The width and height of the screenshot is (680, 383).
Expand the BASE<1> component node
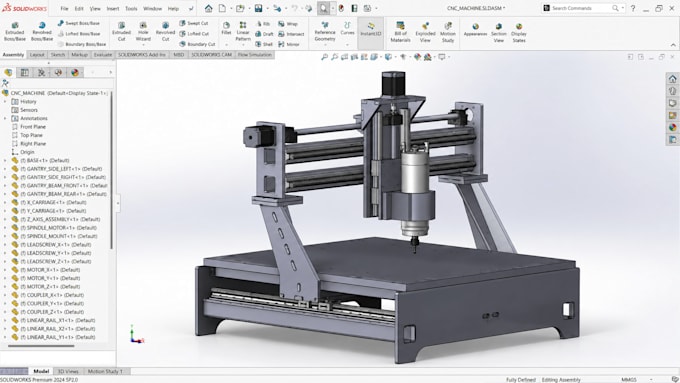click(5, 160)
